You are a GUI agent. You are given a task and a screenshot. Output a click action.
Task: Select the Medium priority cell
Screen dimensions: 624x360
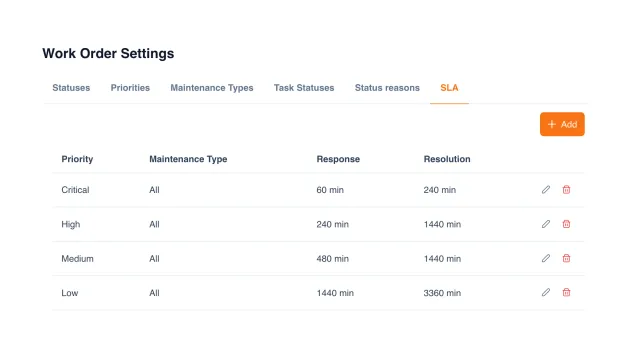click(78, 259)
